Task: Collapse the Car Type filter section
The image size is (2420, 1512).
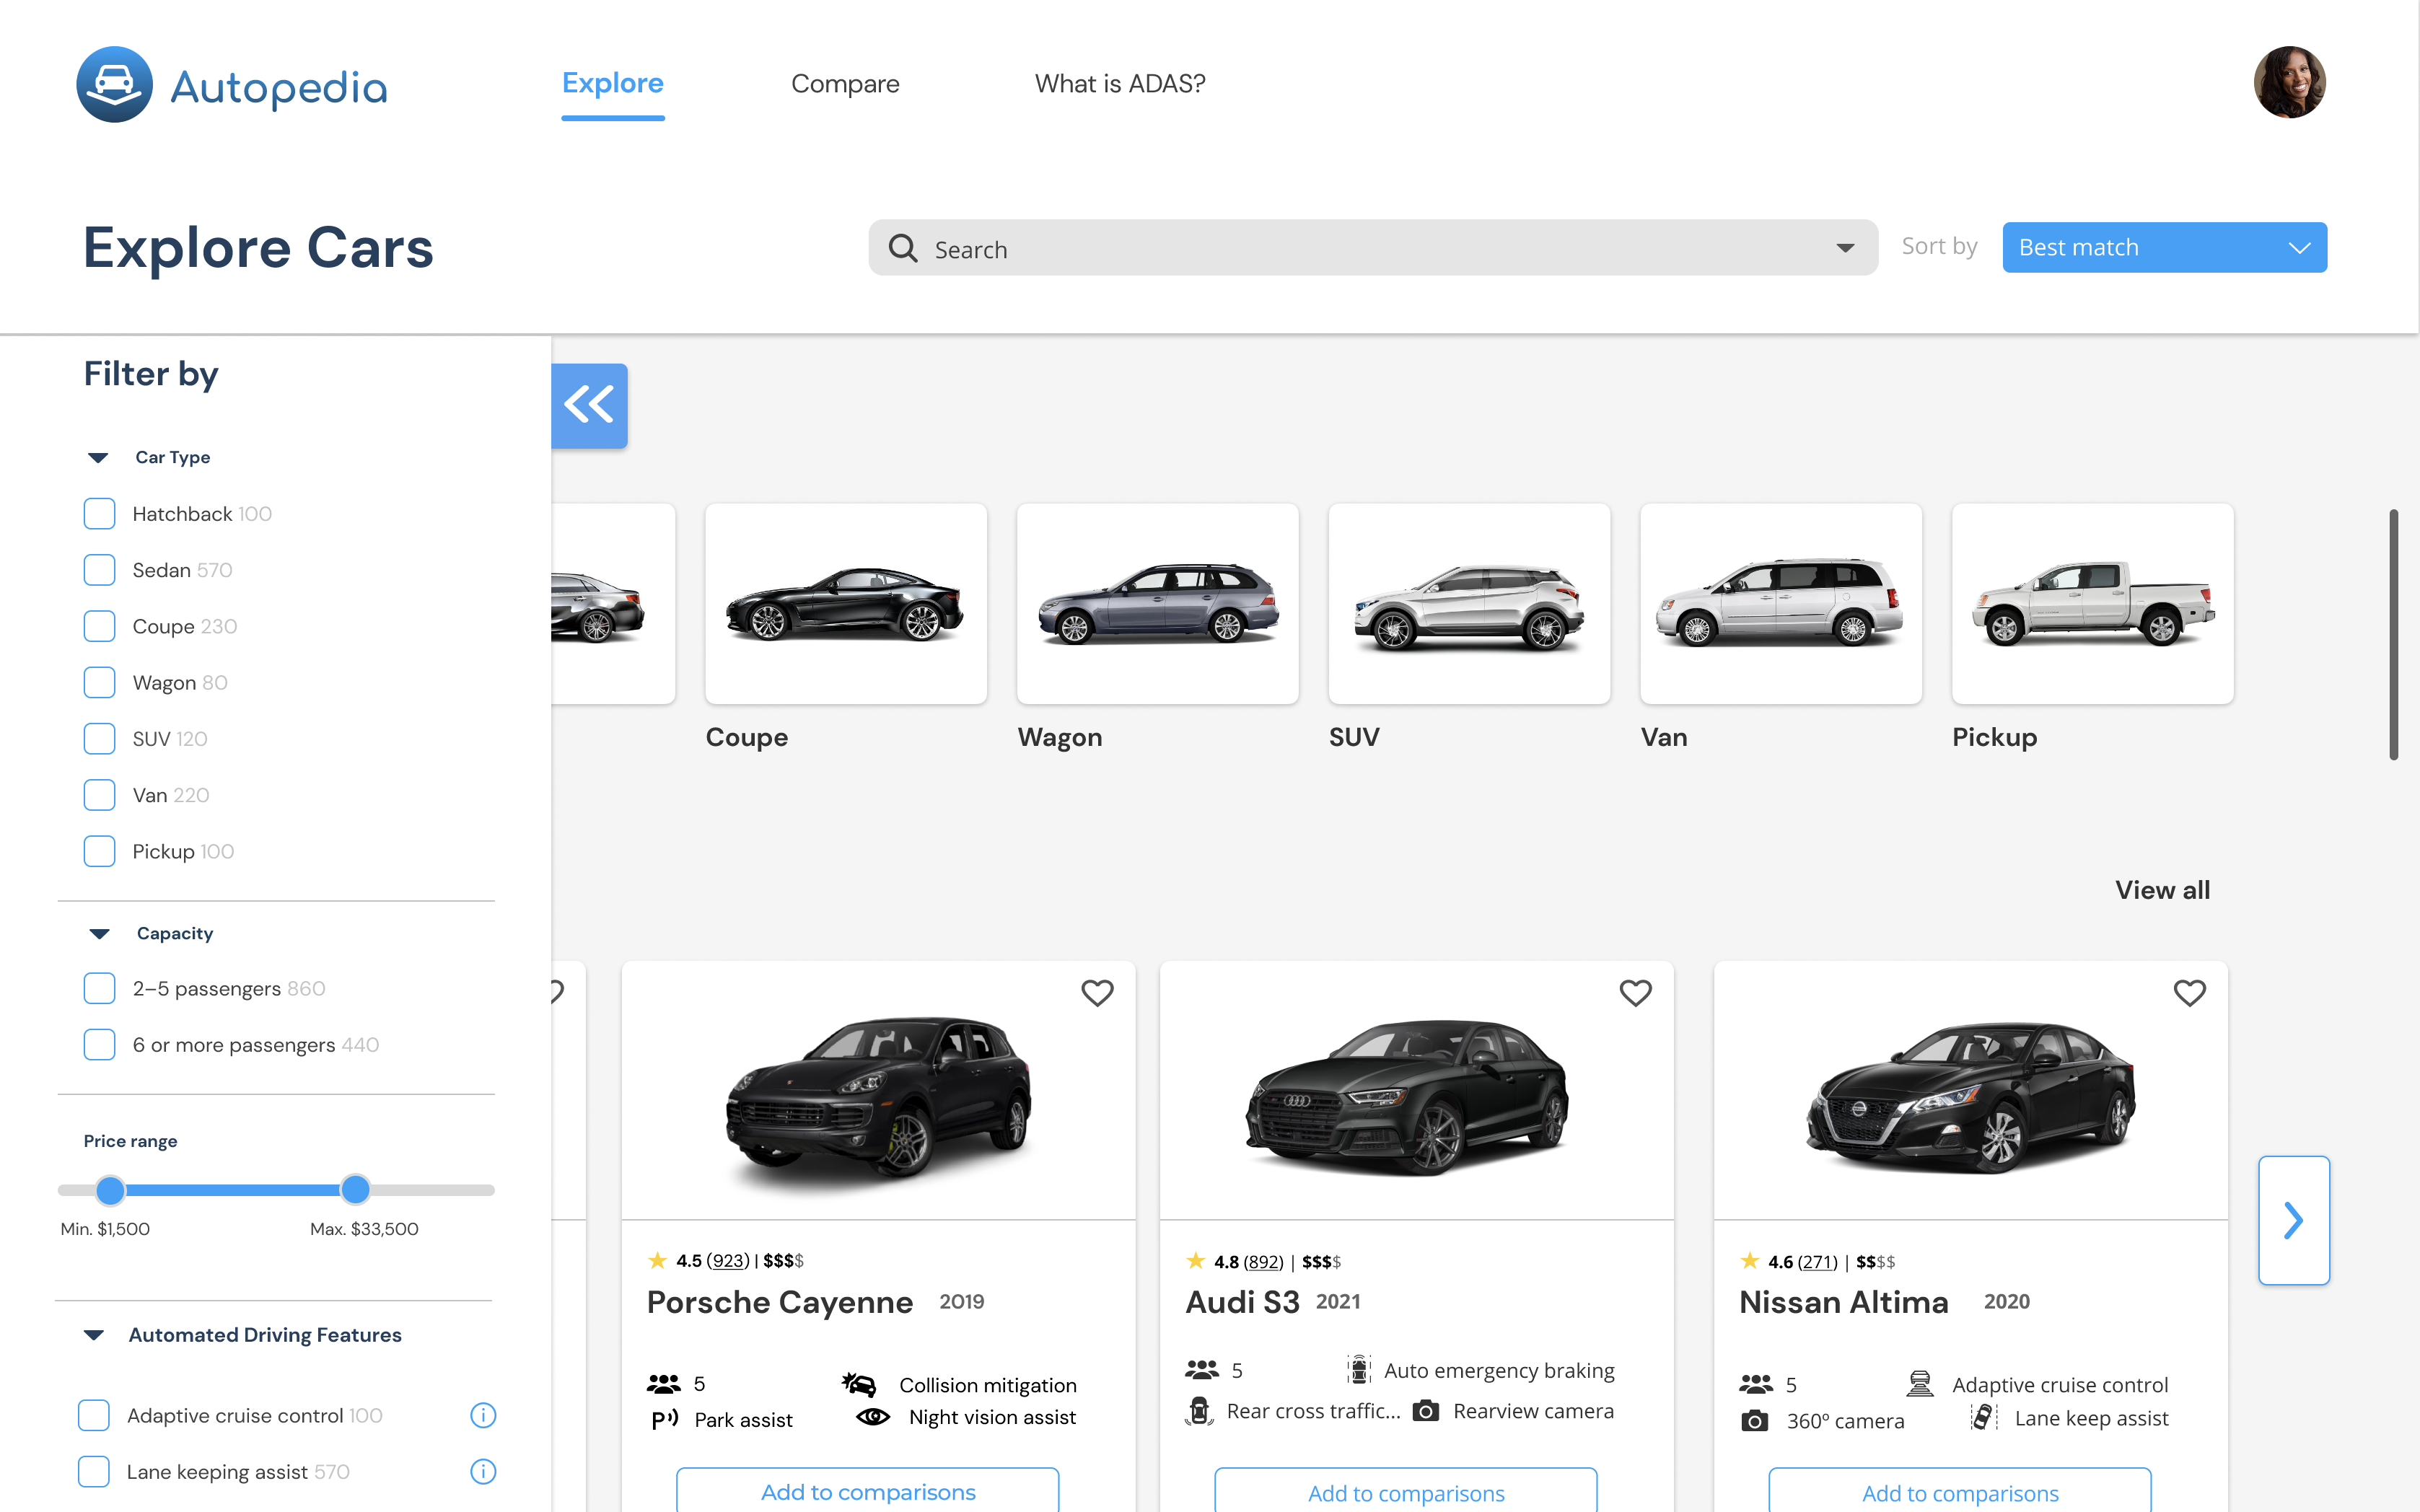Action: pyautogui.click(x=98, y=458)
